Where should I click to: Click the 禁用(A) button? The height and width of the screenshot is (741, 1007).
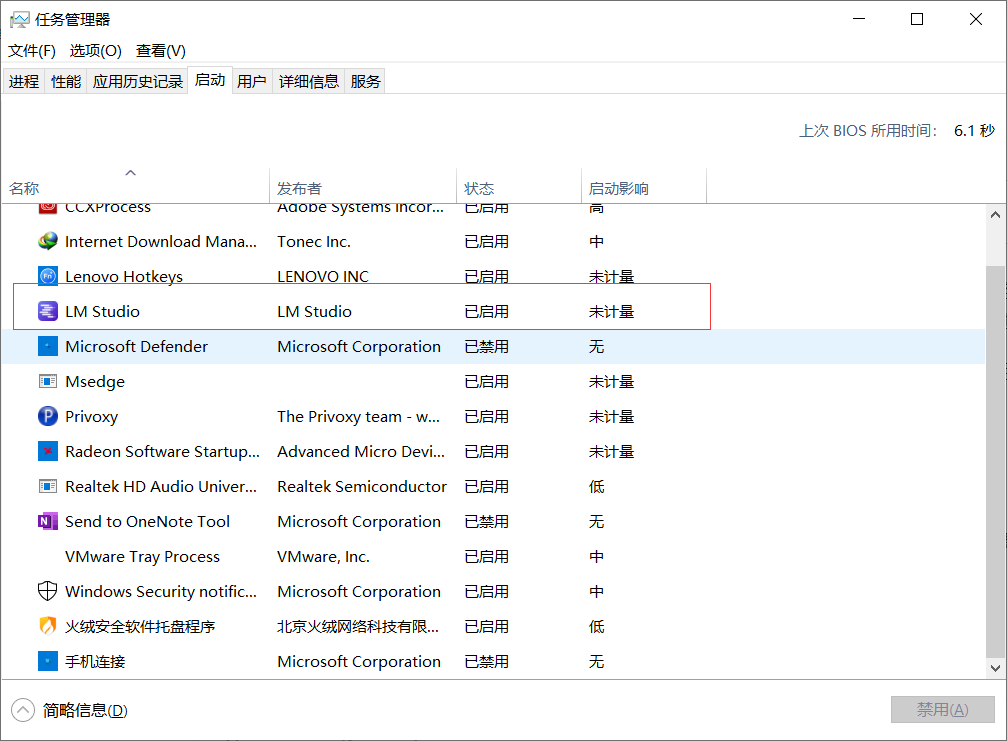point(942,710)
